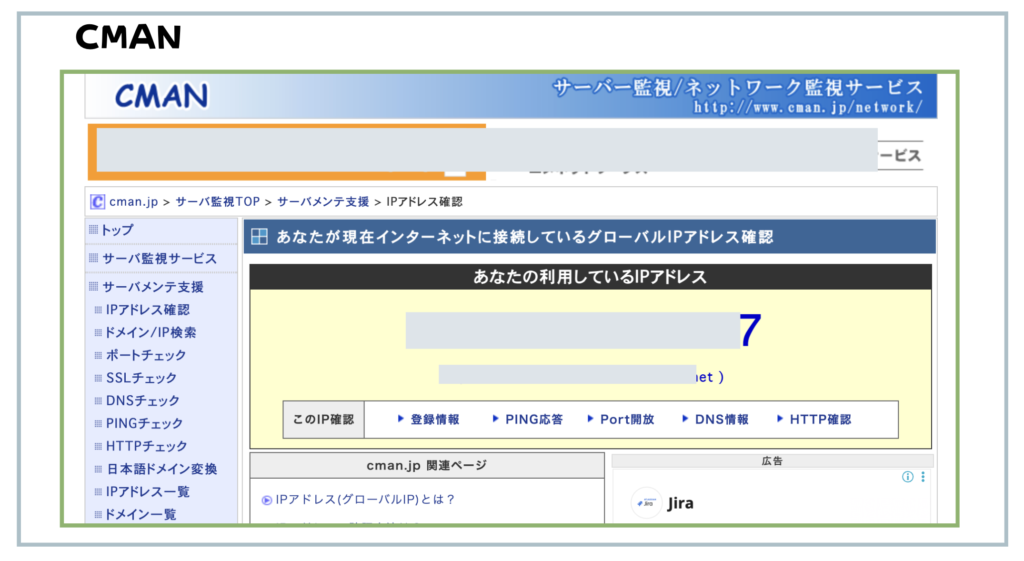Open SSLチェック from the sidebar

[141, 379]
